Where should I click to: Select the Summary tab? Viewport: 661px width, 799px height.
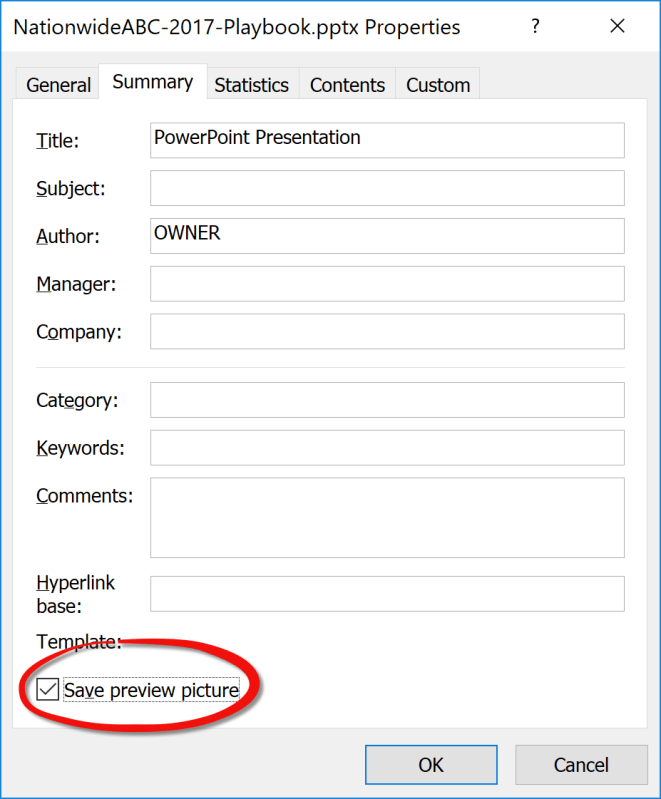click(153, 83)
